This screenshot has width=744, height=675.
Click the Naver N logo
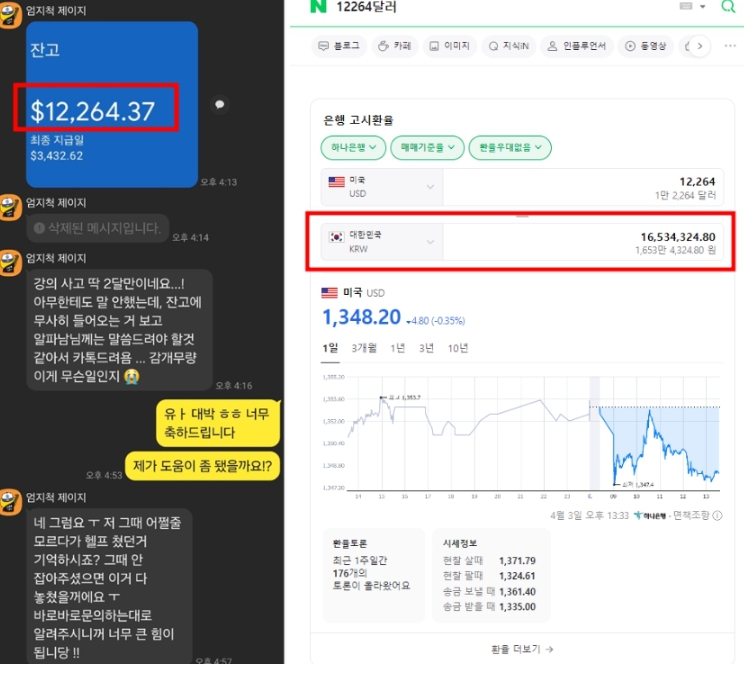click(318, 6)
